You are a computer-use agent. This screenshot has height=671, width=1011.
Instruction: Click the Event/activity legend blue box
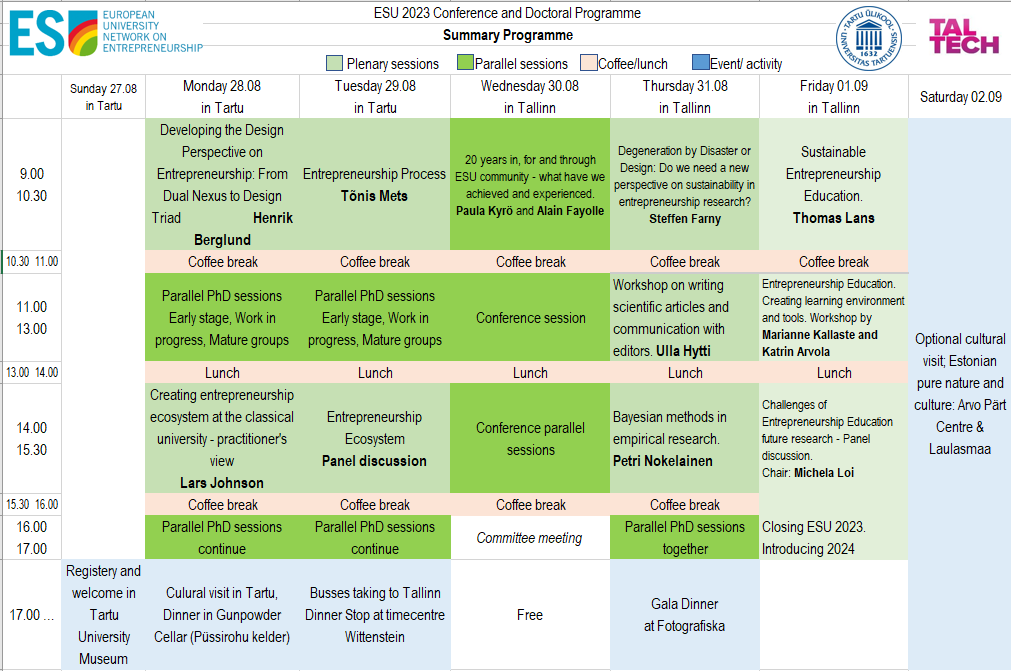[701, 64]
